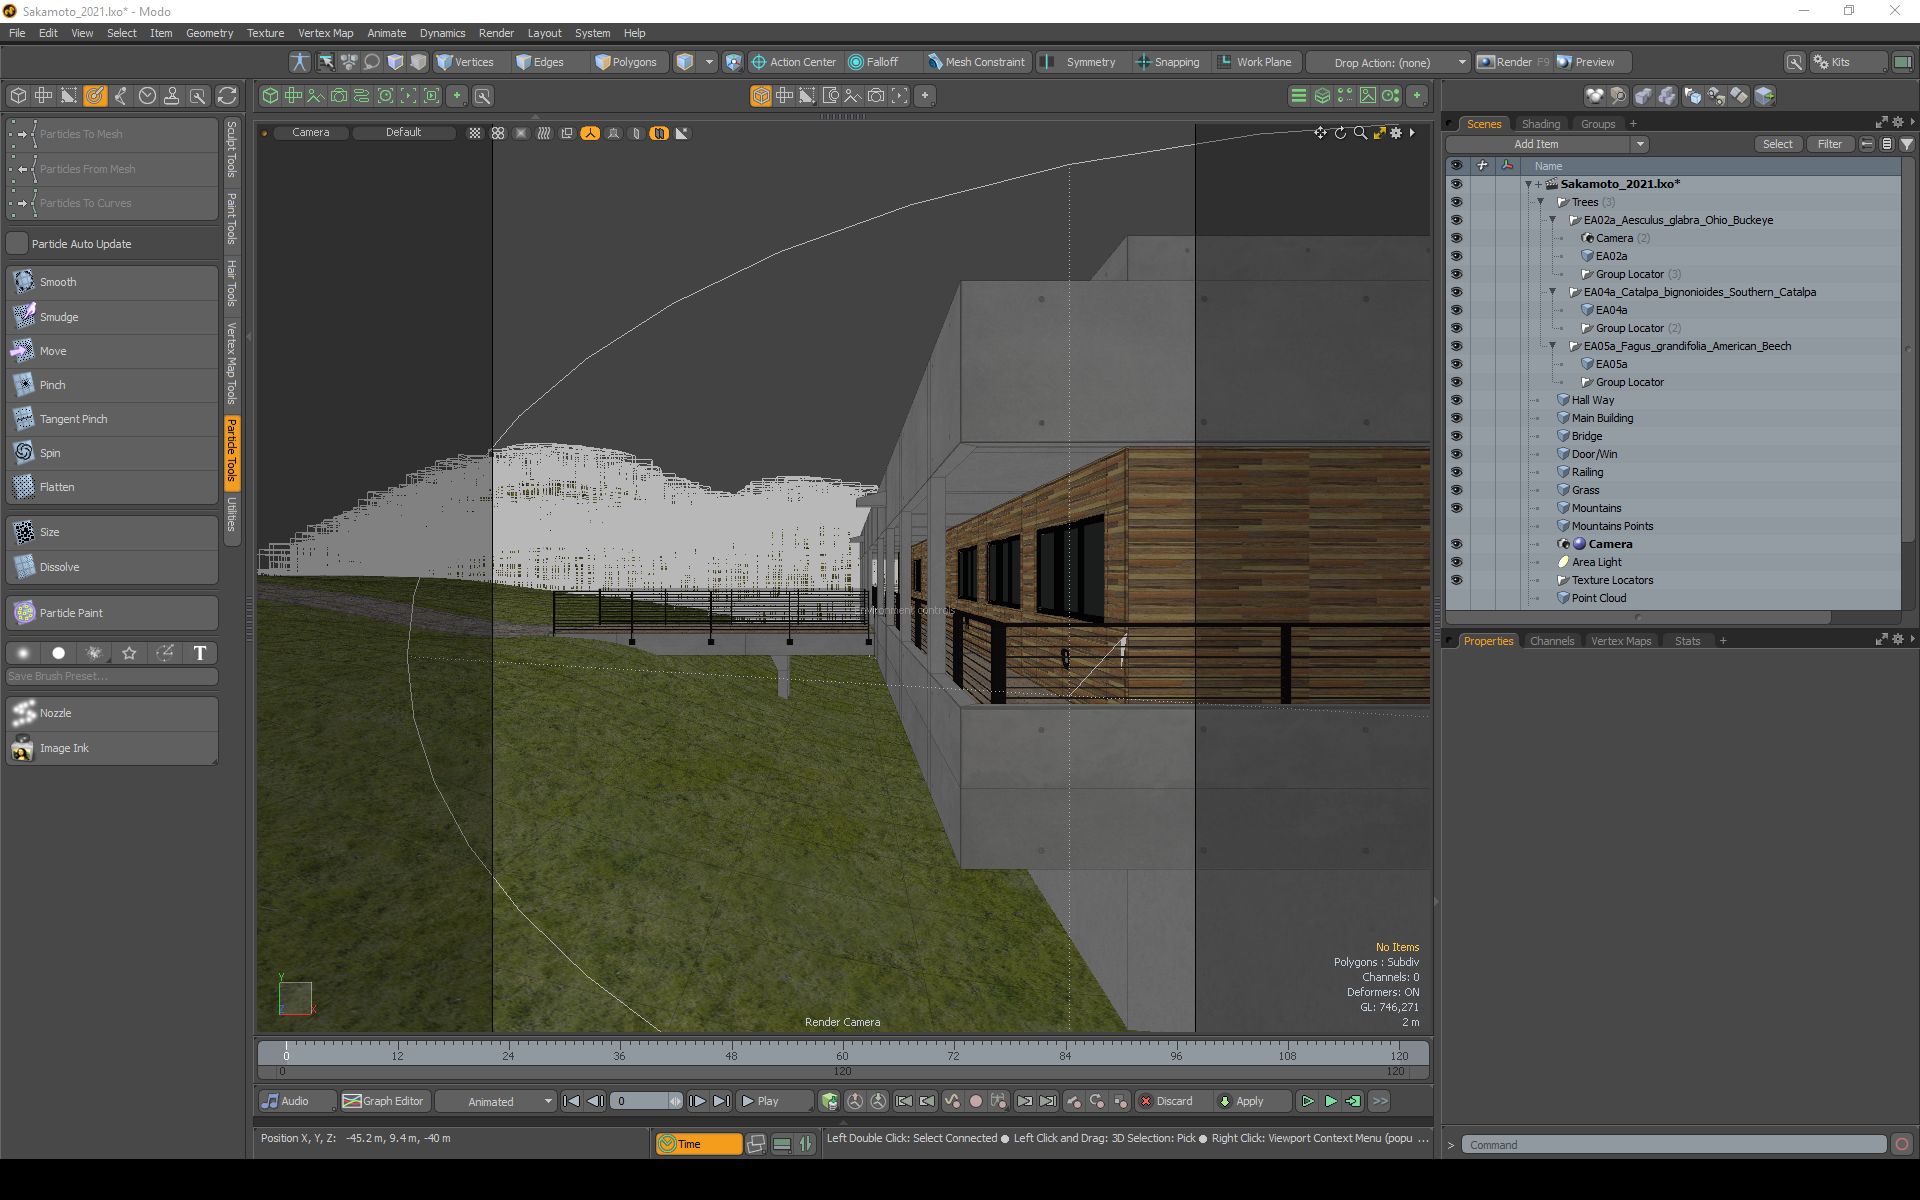Click the Command input field
The height and width of the screenshot is (1200, 1920).
1672,1145
